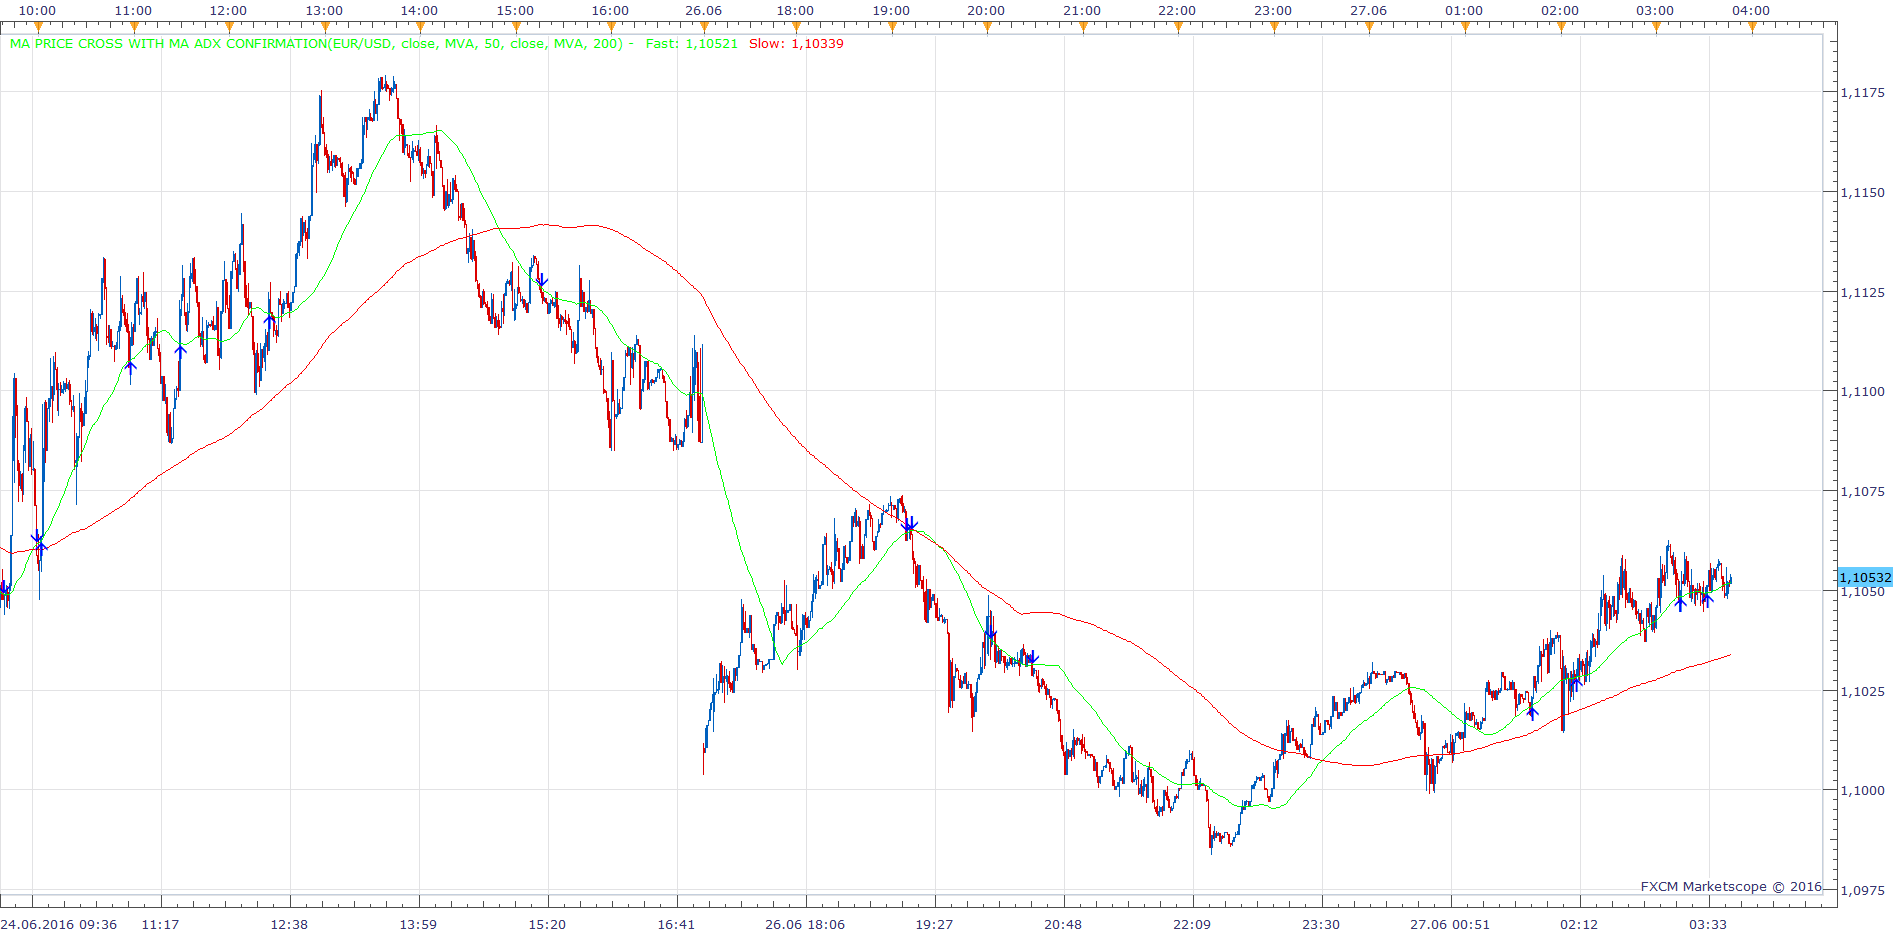Select the 12:38 bottom time label
1903x937 pixels.
(289, 924)
